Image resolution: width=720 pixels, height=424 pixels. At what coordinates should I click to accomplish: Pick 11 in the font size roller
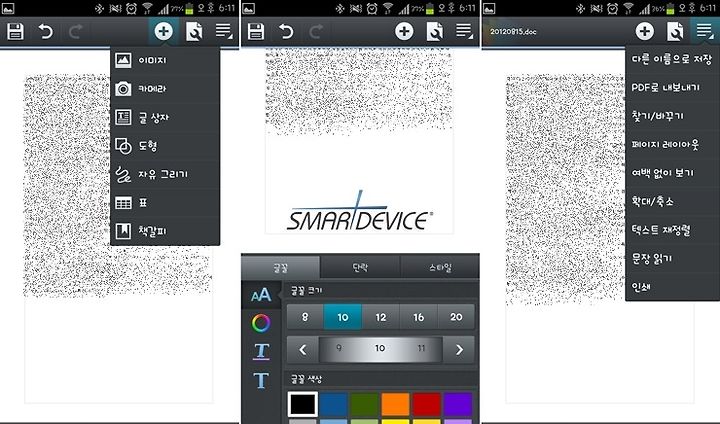click(x=421, y=348)
